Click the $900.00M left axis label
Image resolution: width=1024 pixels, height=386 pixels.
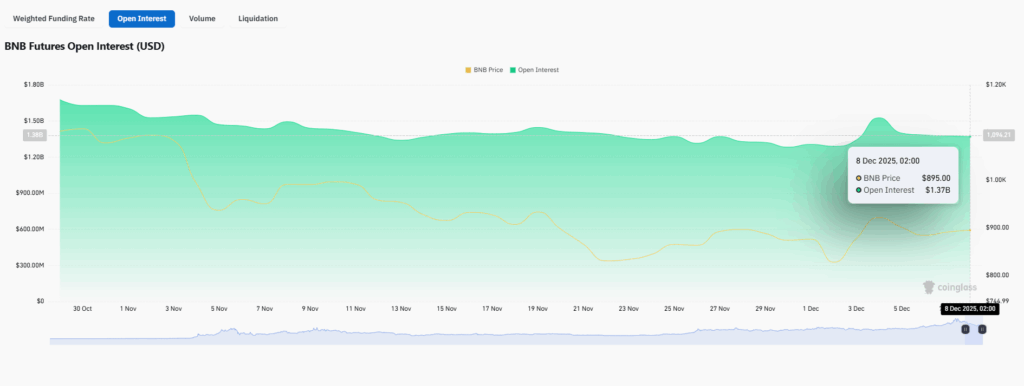coord(31,193)
